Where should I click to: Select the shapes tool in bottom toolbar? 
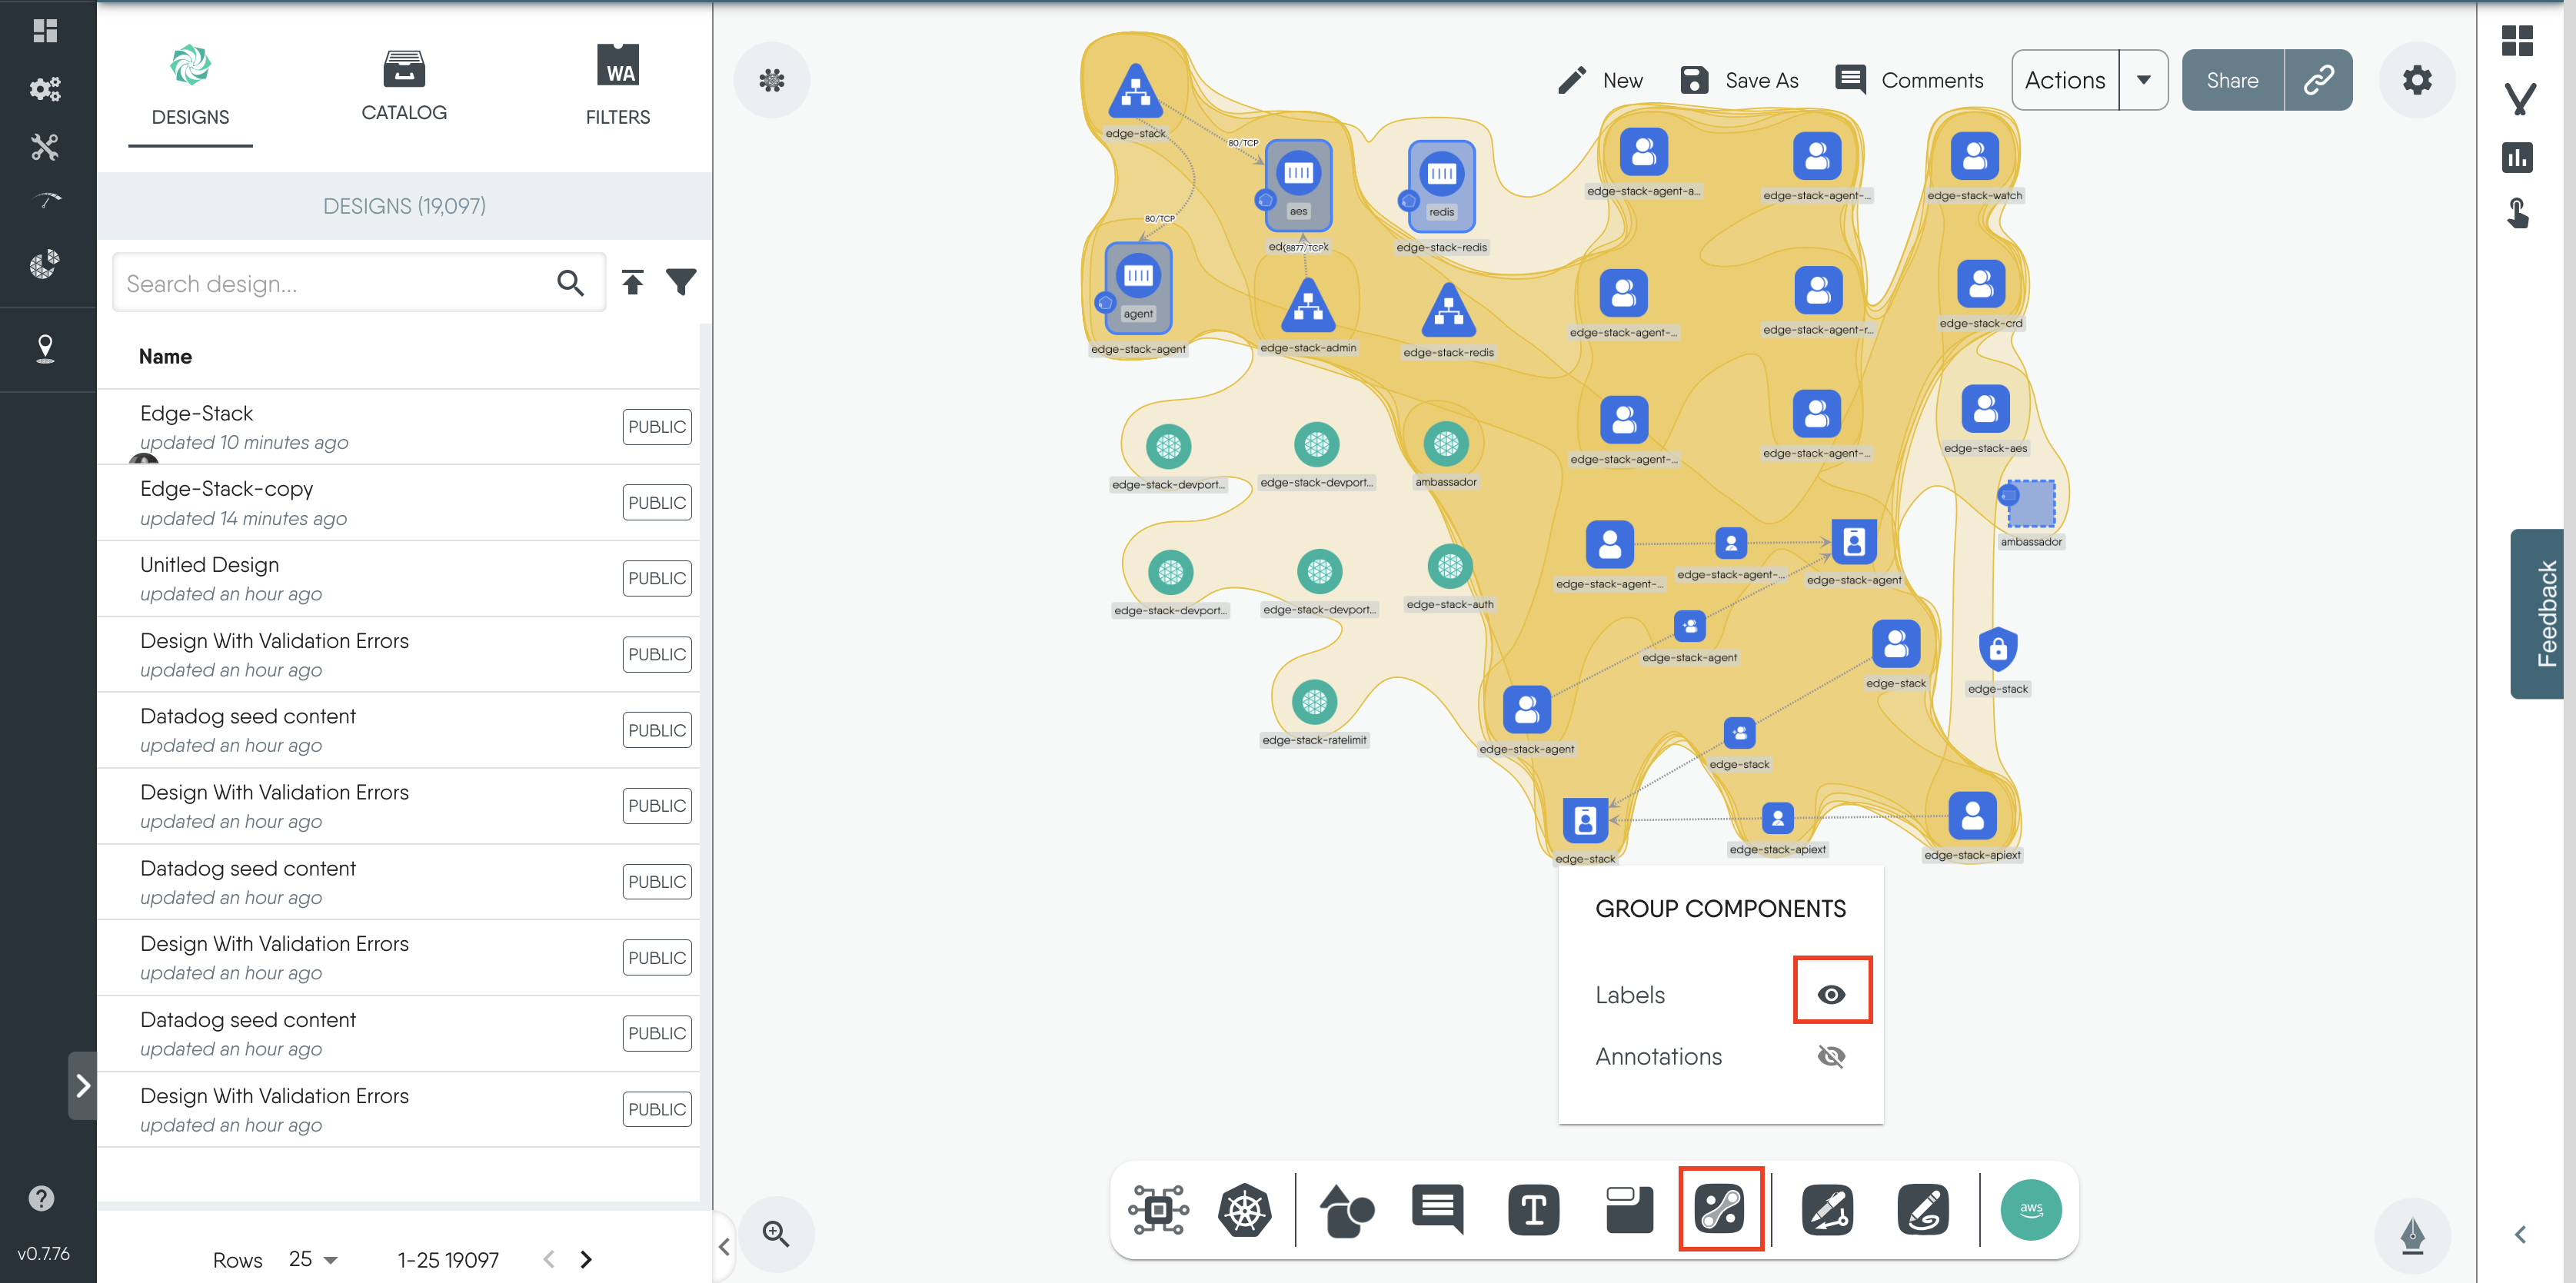click(1346, 1209)
